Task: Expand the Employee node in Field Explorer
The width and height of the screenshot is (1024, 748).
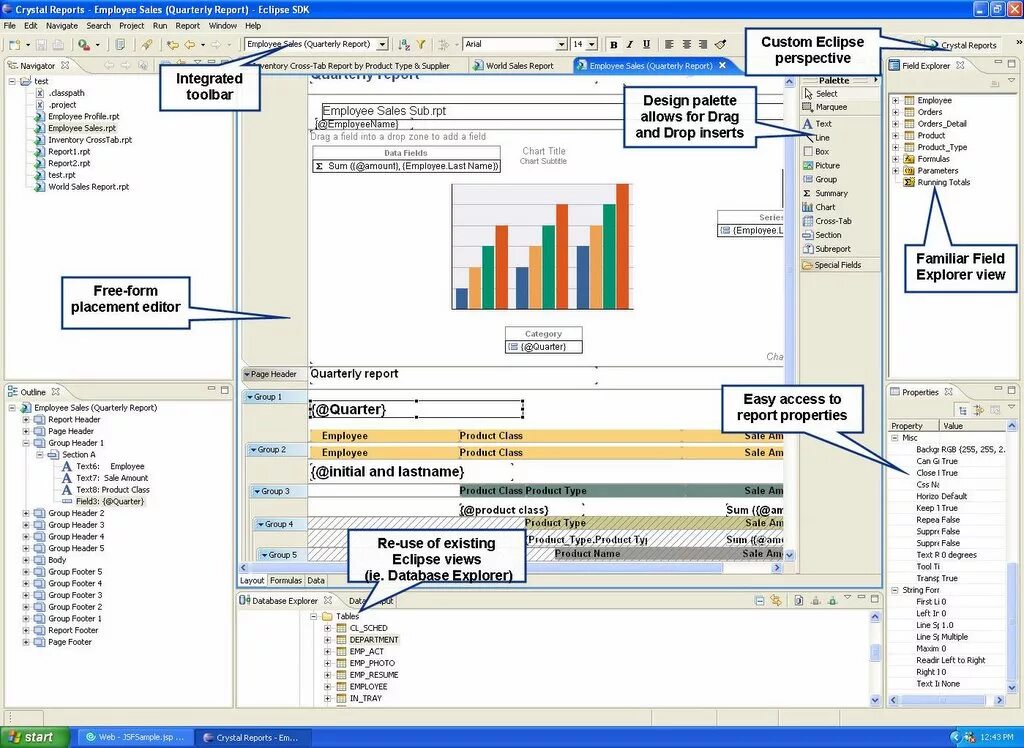Action: (x=895, y=101)
